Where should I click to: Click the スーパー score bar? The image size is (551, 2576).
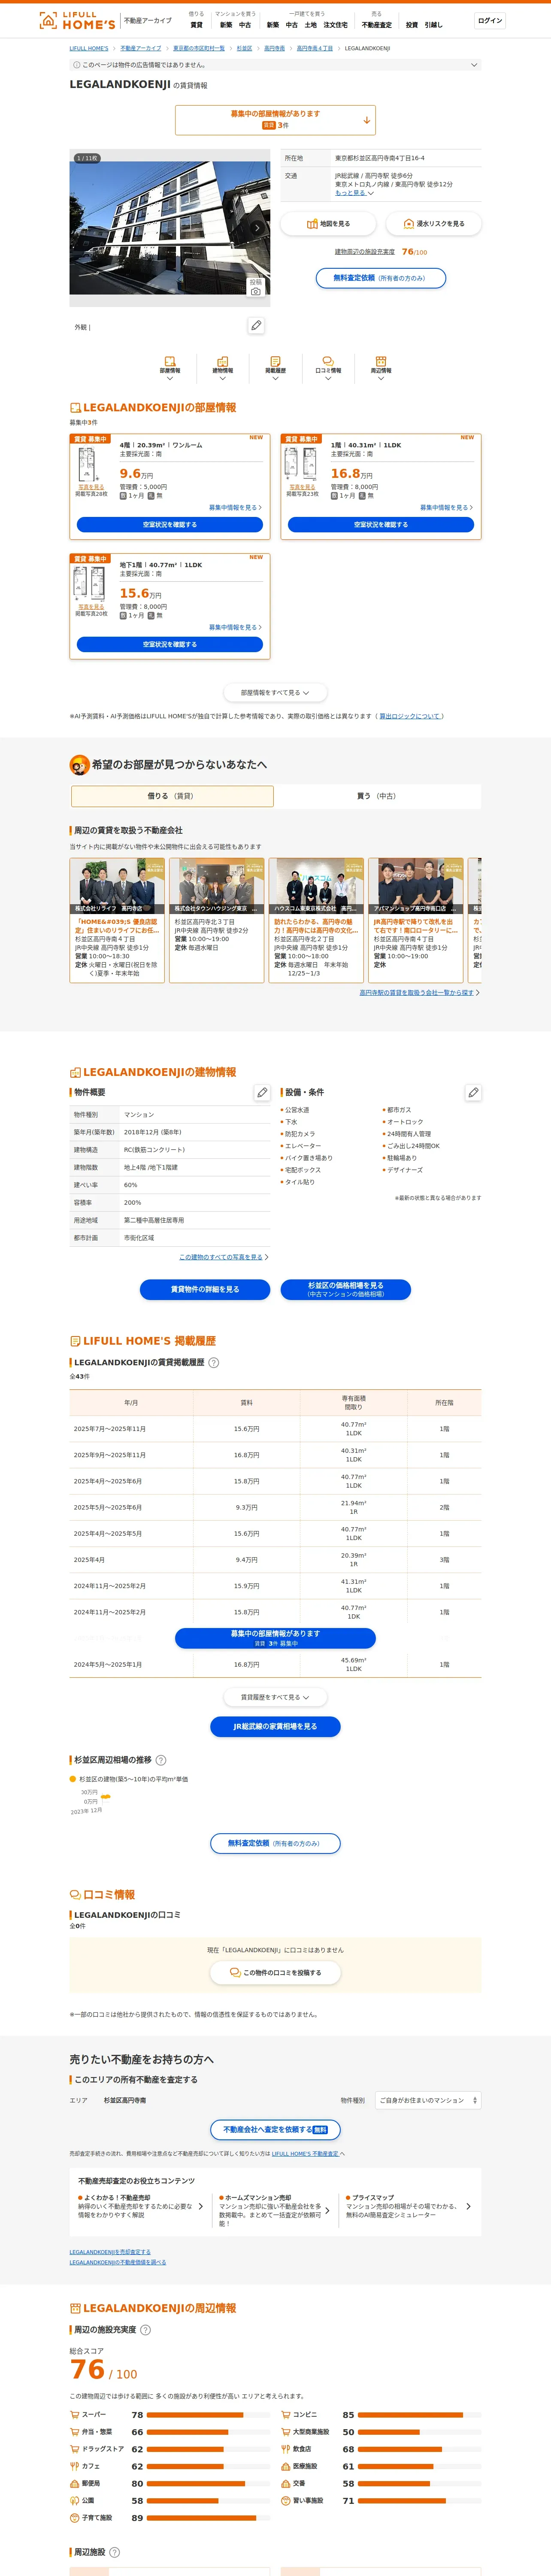(x=208, y=2414)
